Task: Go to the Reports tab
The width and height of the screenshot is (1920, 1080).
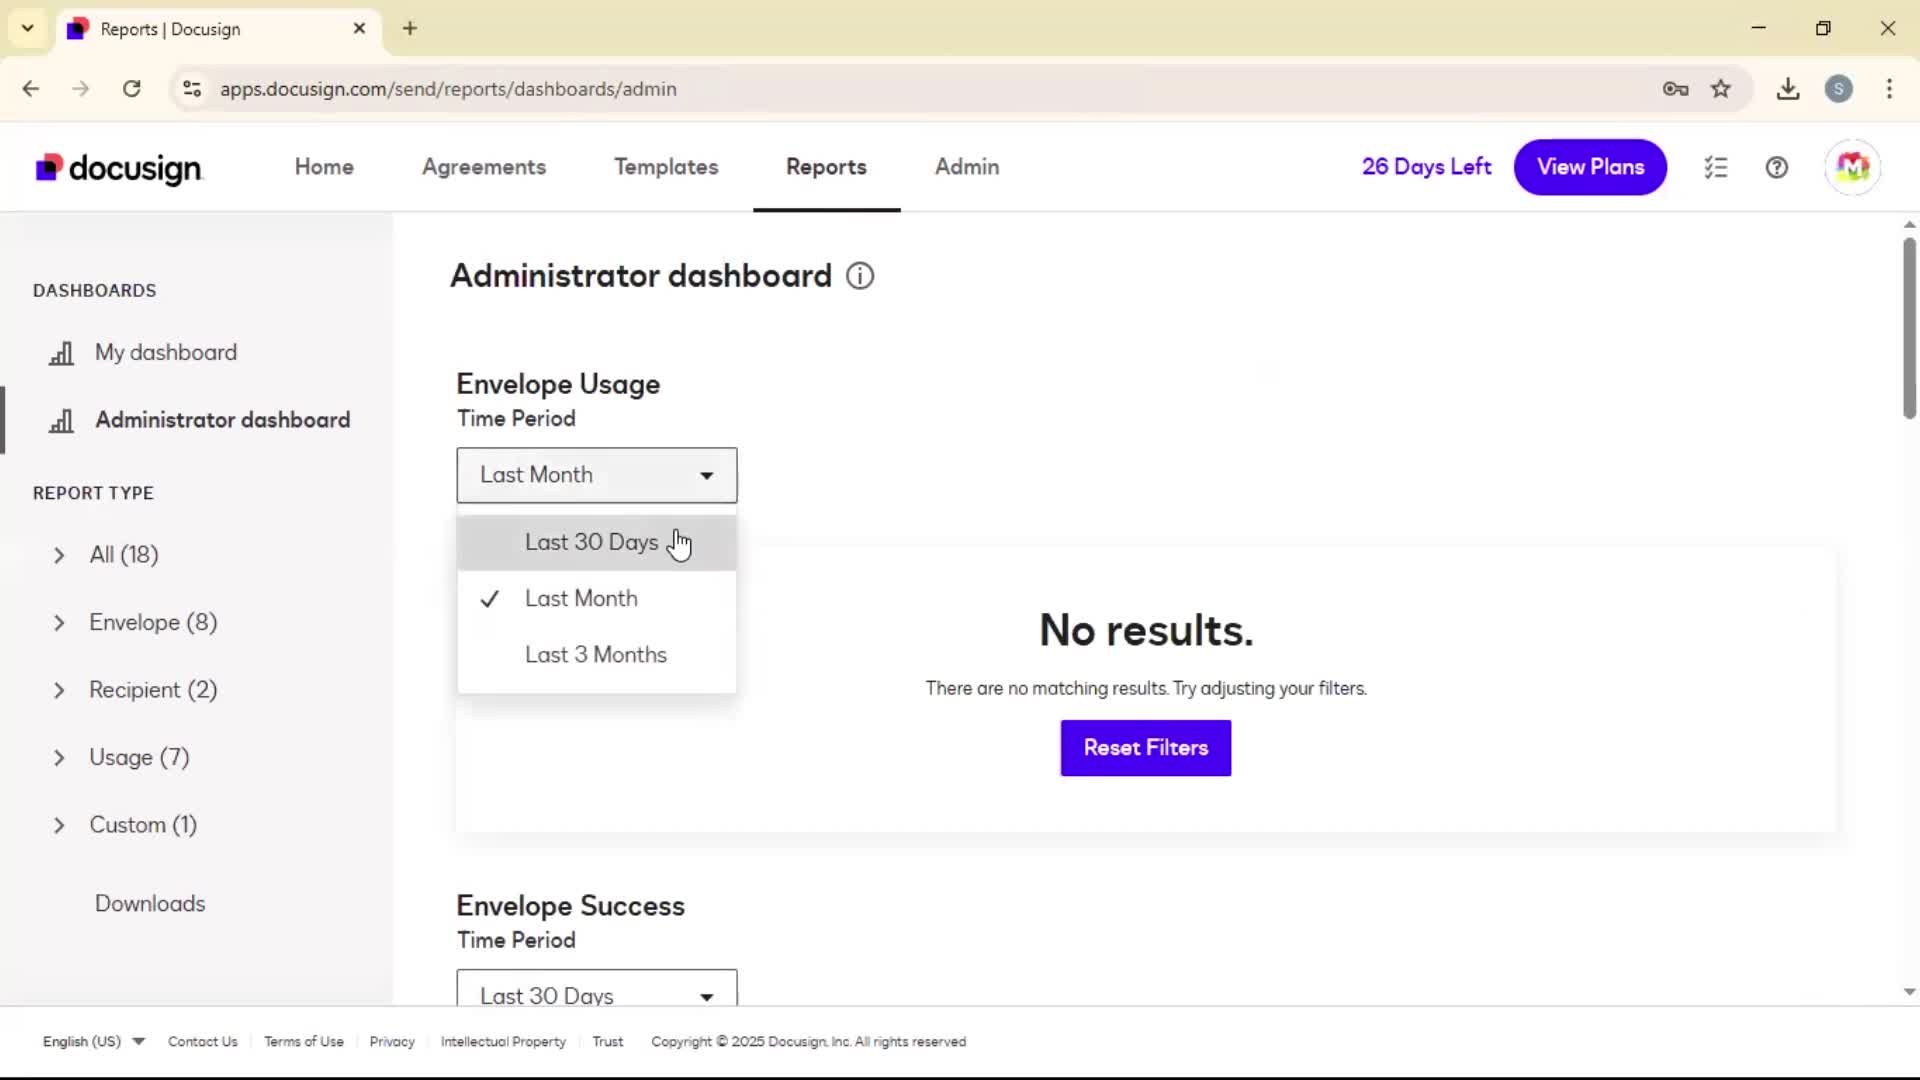Action: point(826,167)
